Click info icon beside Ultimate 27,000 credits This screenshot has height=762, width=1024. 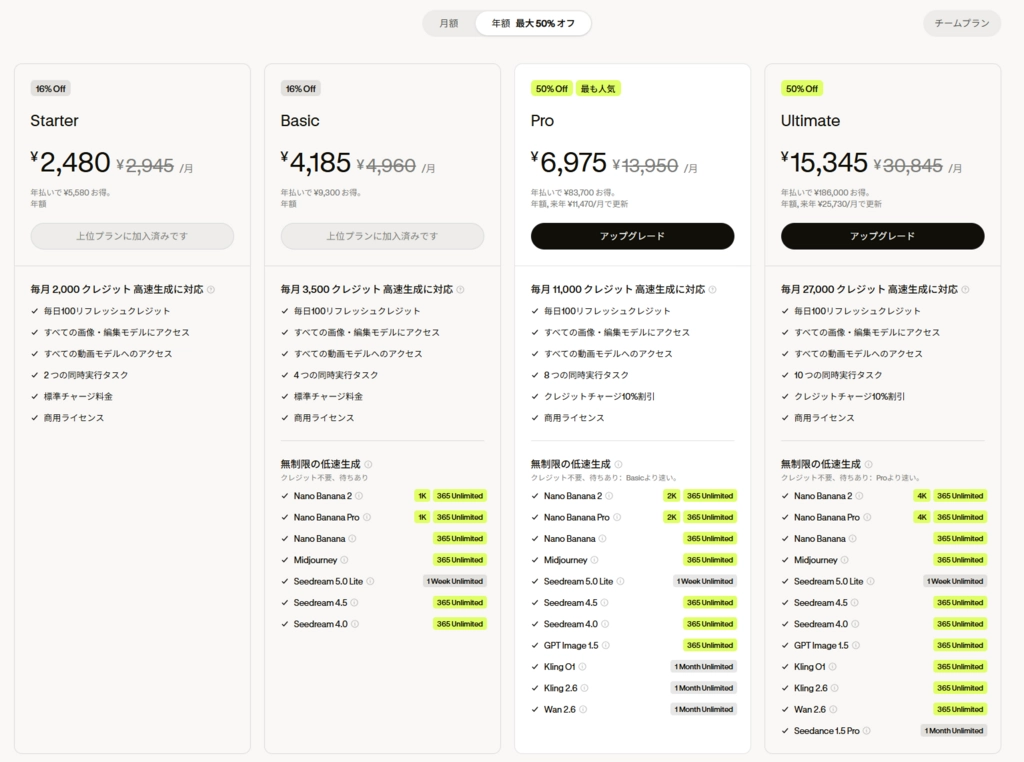(965, 290)
